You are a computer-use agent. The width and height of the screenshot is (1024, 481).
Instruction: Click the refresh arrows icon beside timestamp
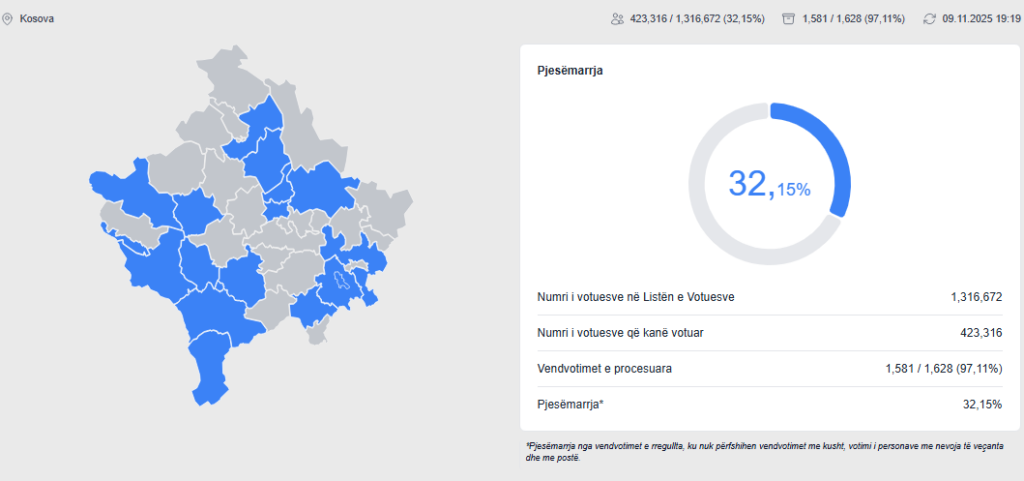tap(929, 19)
